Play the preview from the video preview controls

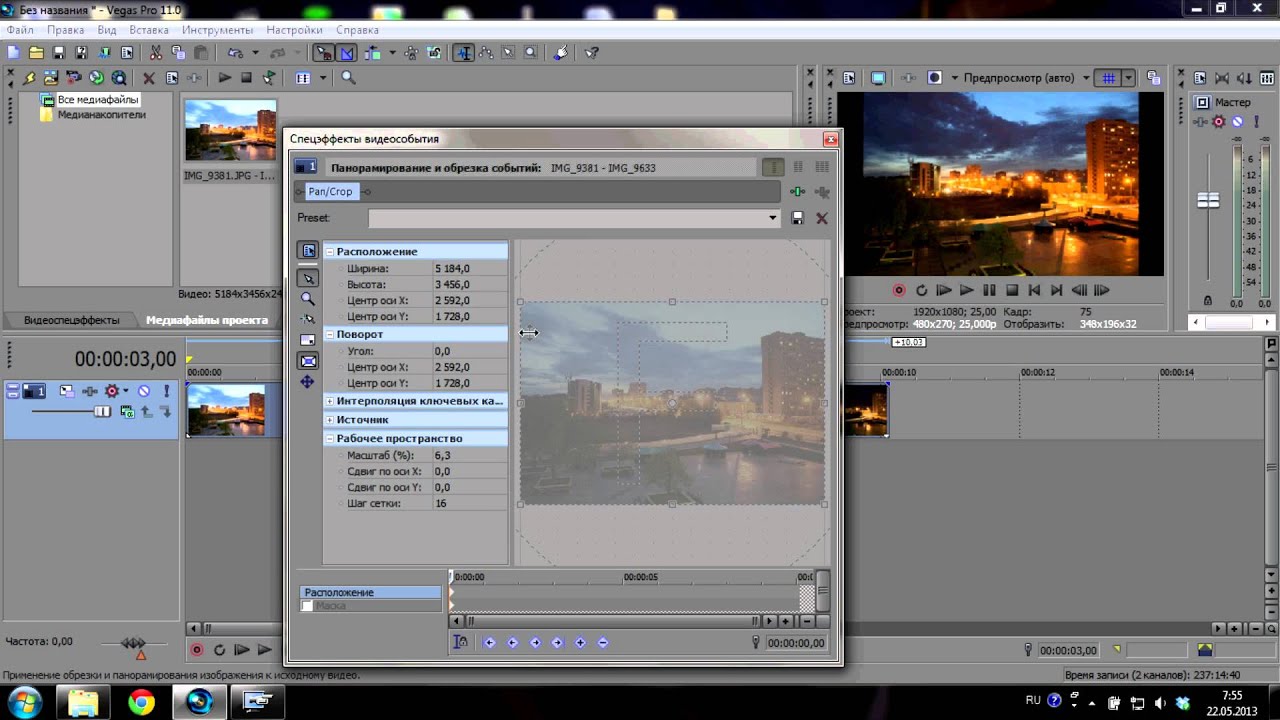point(966,290)
